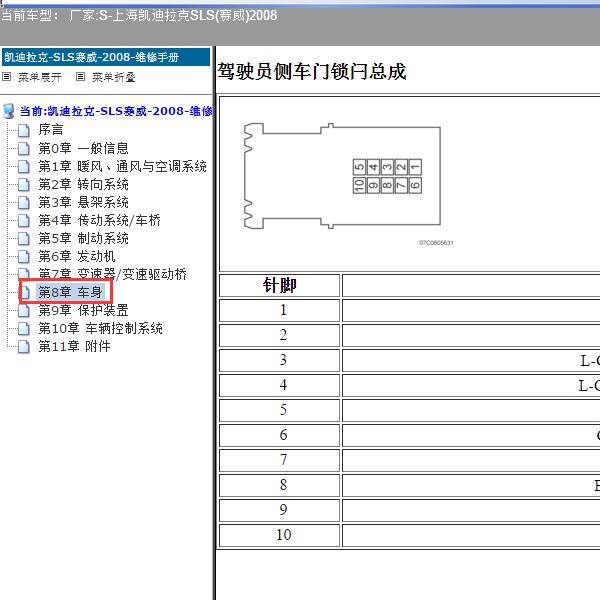Open 第4章 传动系统/车桥

[x=99, y=220]
